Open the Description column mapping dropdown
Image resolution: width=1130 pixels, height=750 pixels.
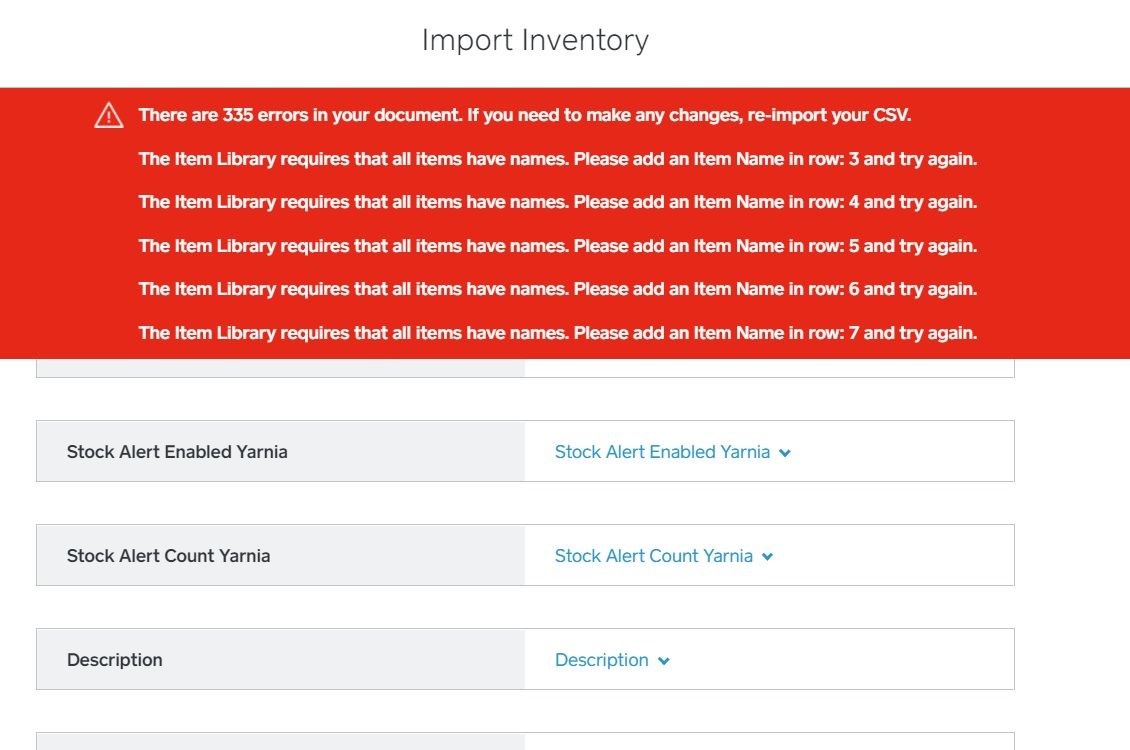coord(601,660)
